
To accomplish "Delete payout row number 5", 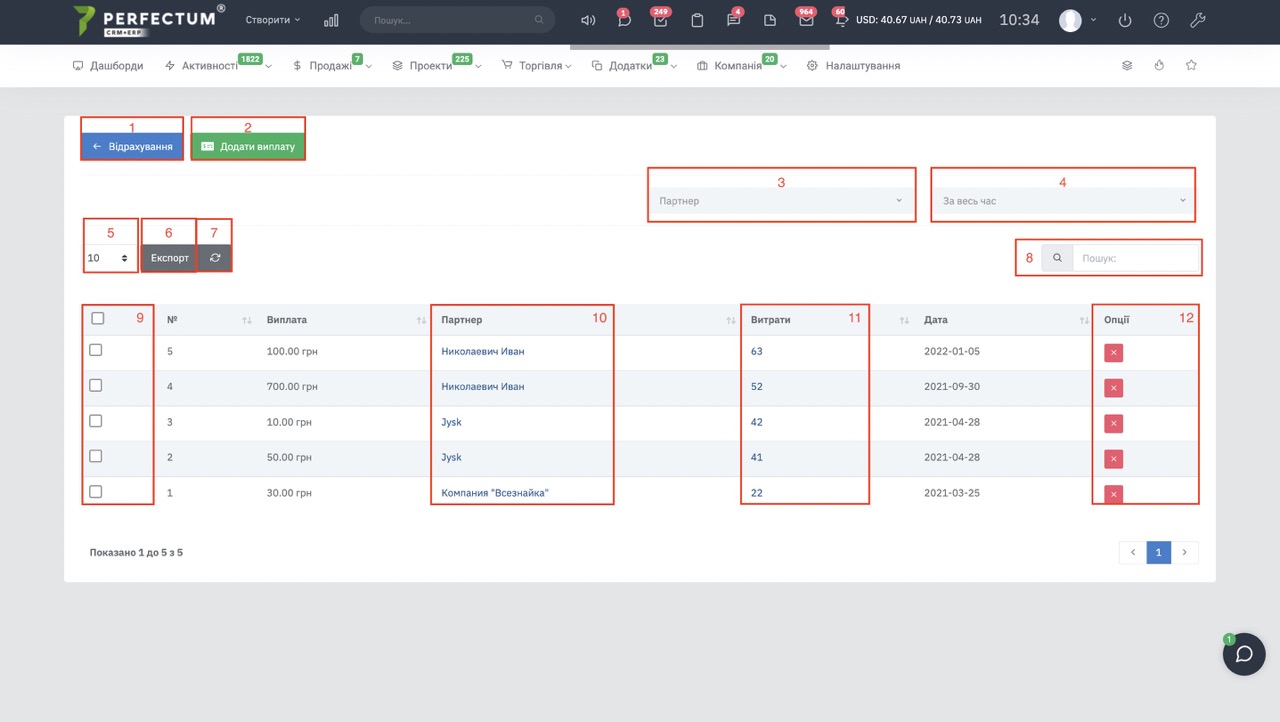I will tap(1113, 353).
